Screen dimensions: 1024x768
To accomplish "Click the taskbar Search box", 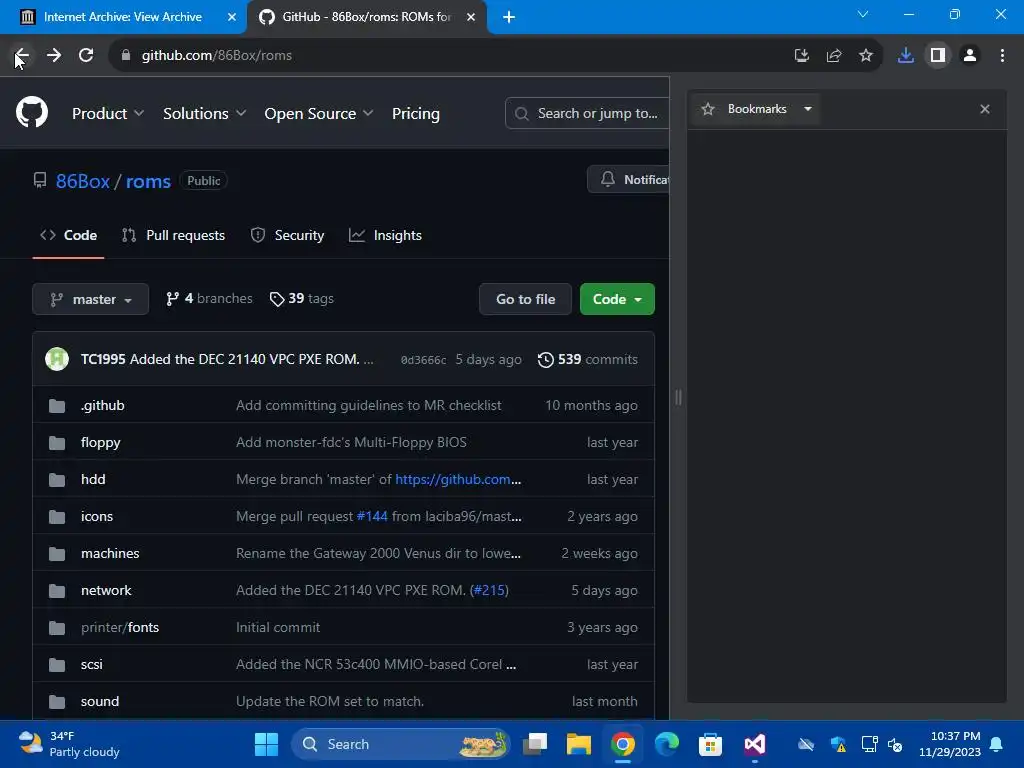I will coord(400,744).
